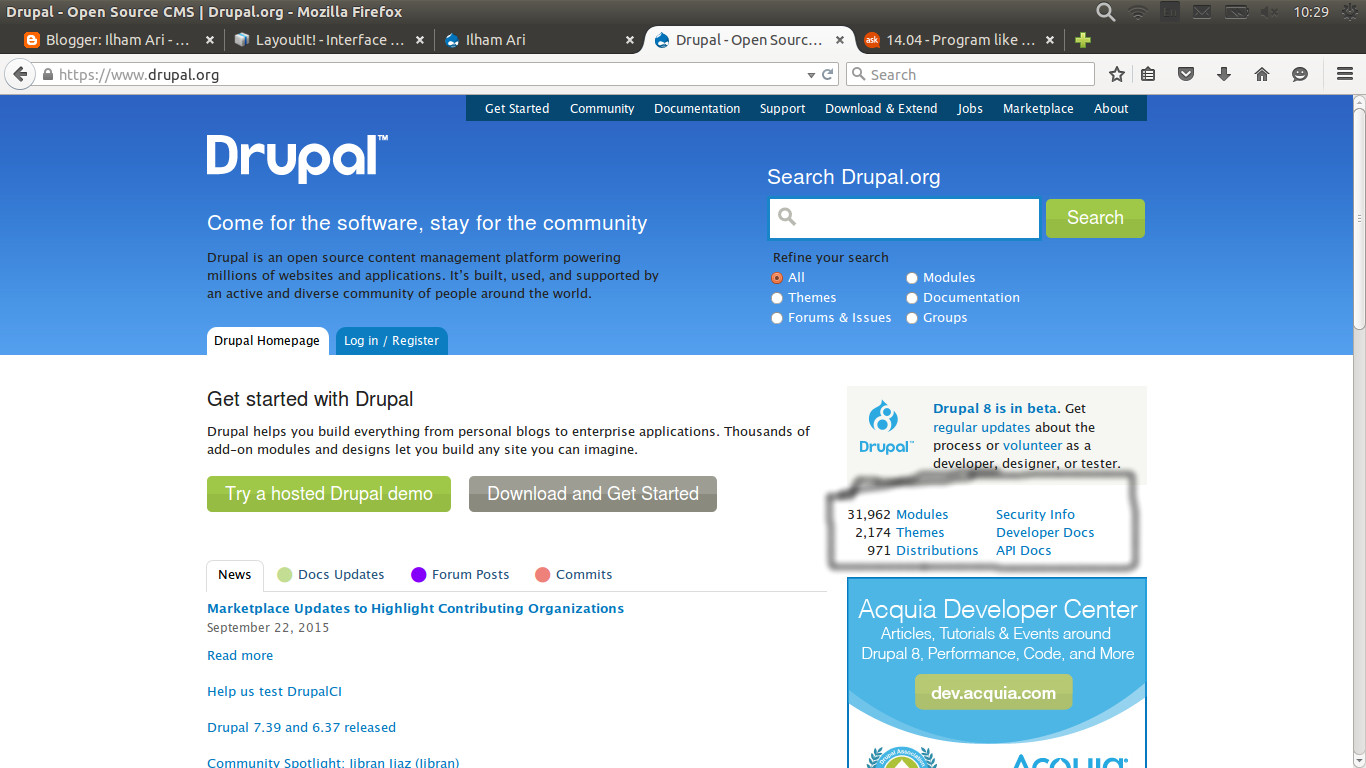This screenshot has height=768, width=1366.
Task: Click the Drupal logo in header
Action: tap(297, 159)
